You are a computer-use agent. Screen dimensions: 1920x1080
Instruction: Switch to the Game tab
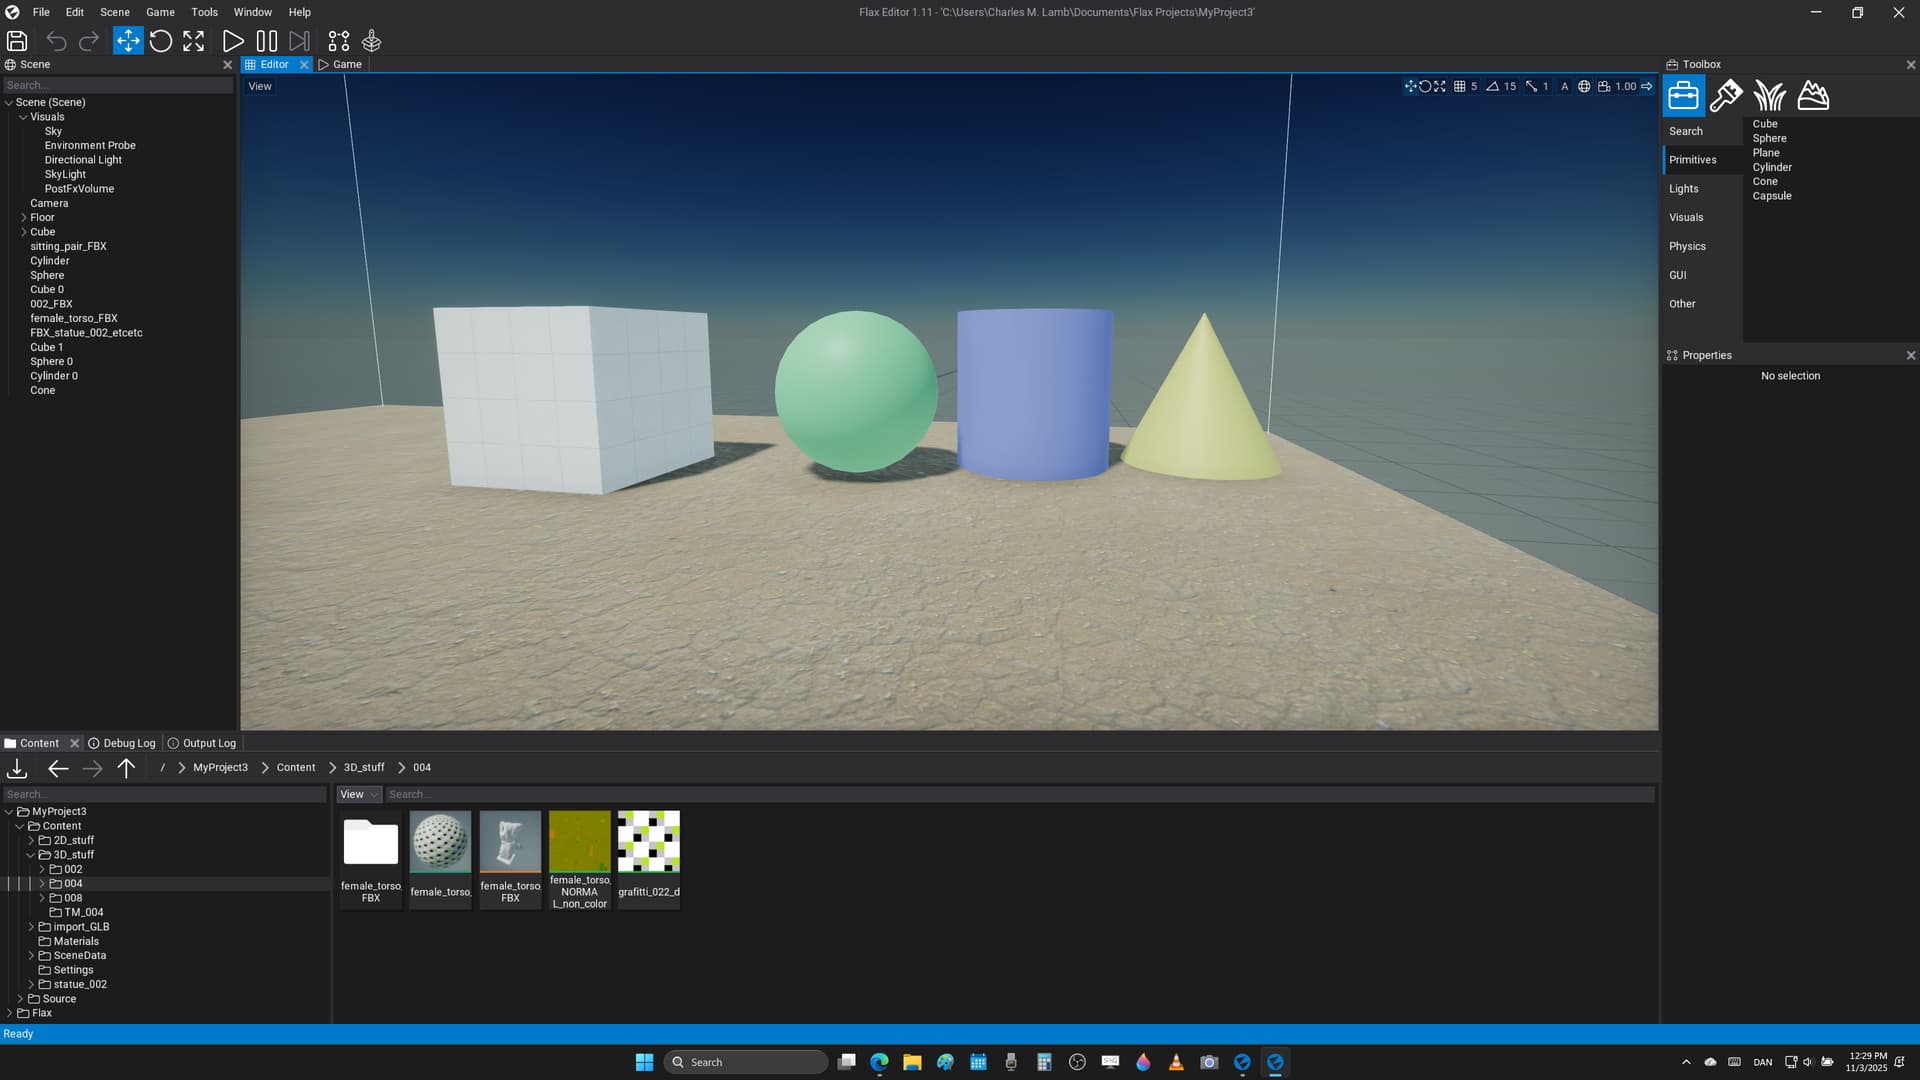[340, 64]
